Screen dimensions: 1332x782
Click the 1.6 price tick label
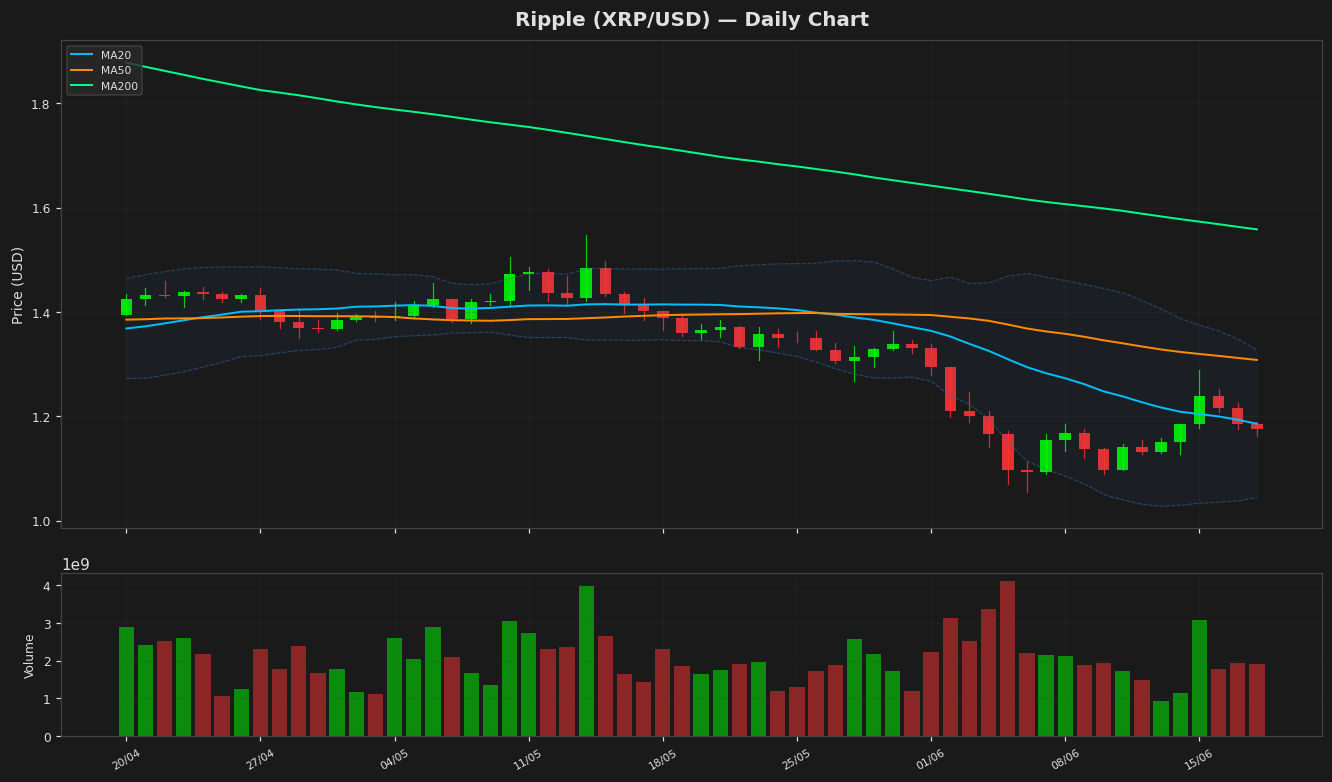pyautogui.click(x=43, y=208)
